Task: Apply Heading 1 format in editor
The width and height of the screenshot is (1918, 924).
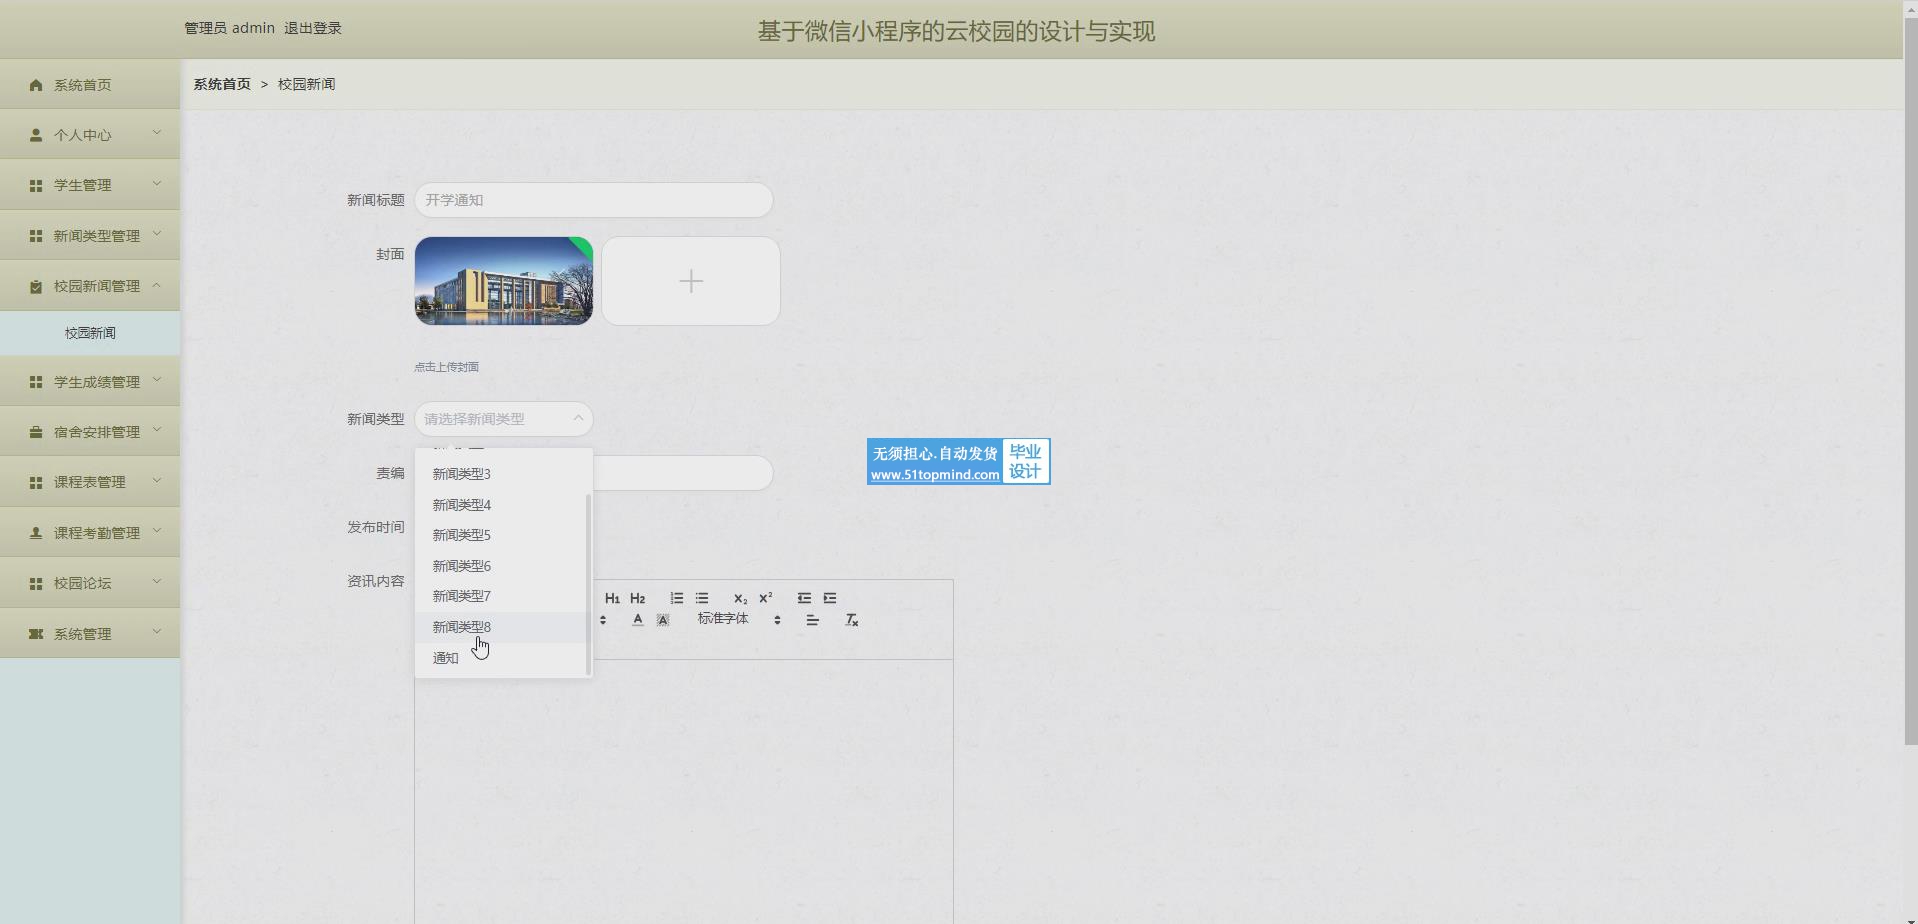Action: pos(612,598)
